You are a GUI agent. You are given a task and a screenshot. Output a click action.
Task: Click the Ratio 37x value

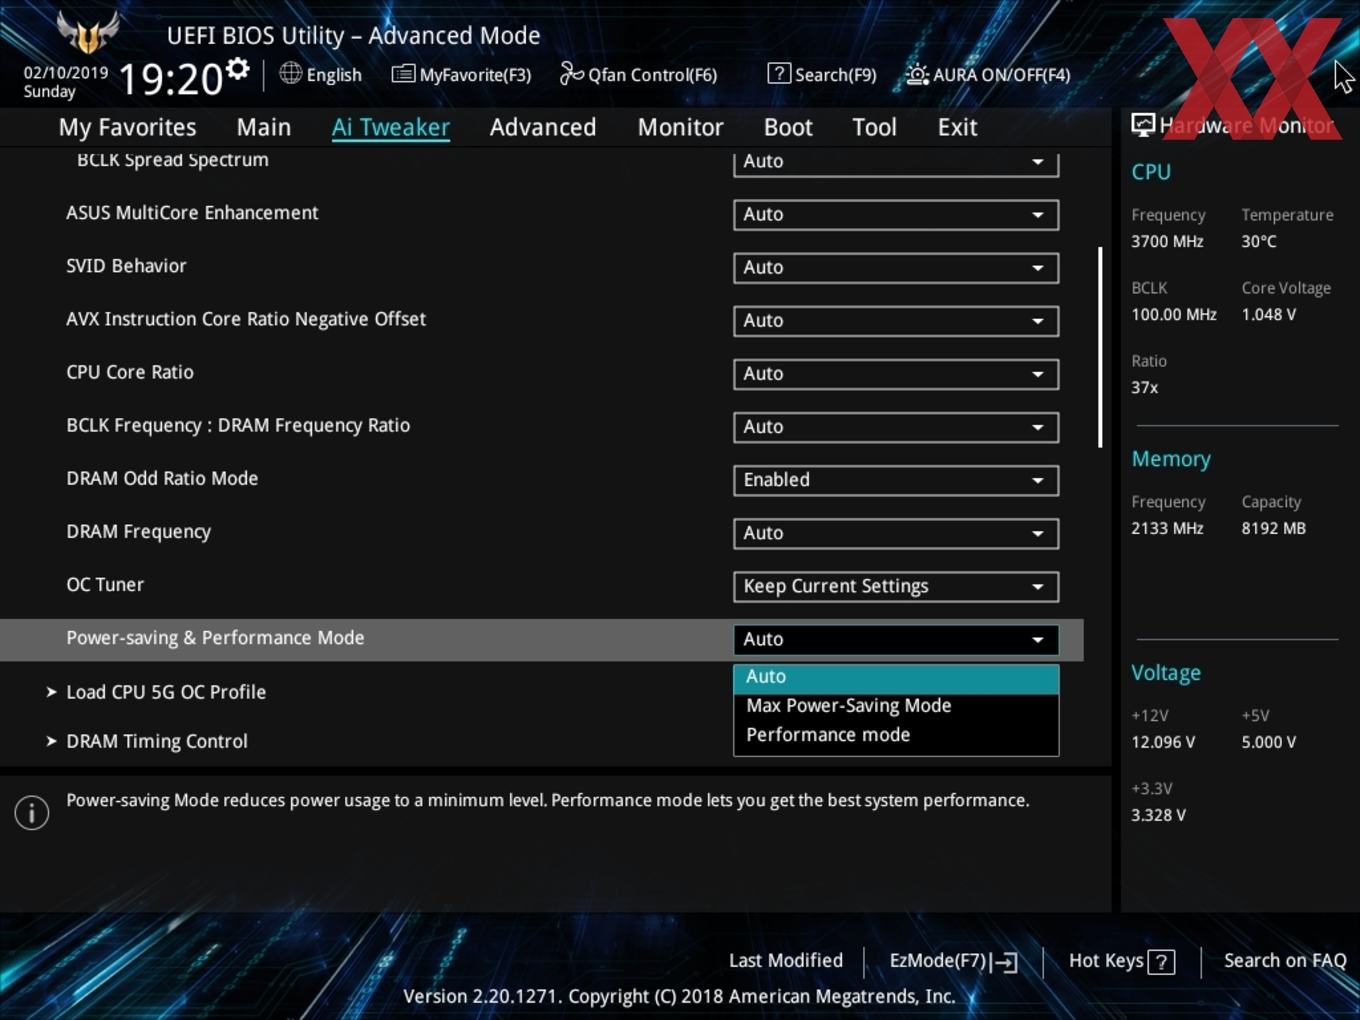pos(1144,387)
